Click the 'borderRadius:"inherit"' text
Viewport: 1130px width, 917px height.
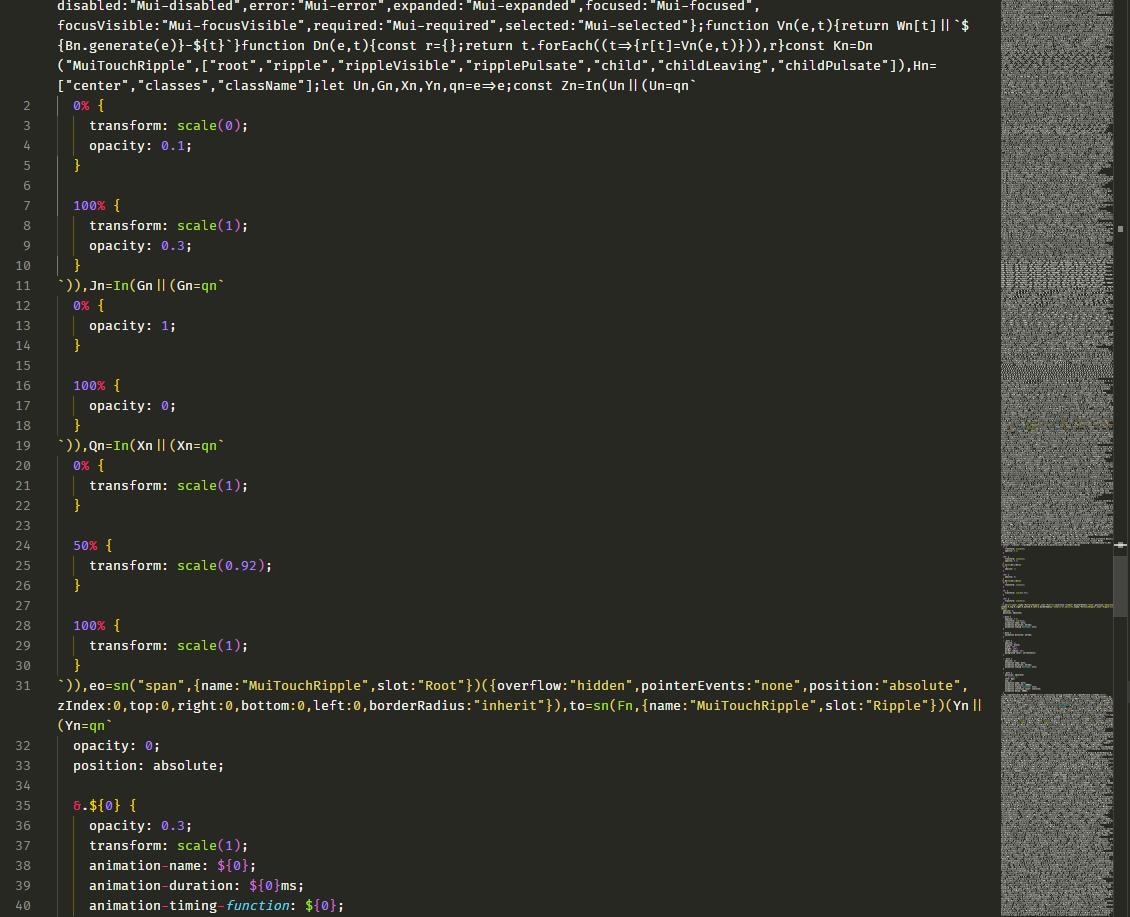457,706
